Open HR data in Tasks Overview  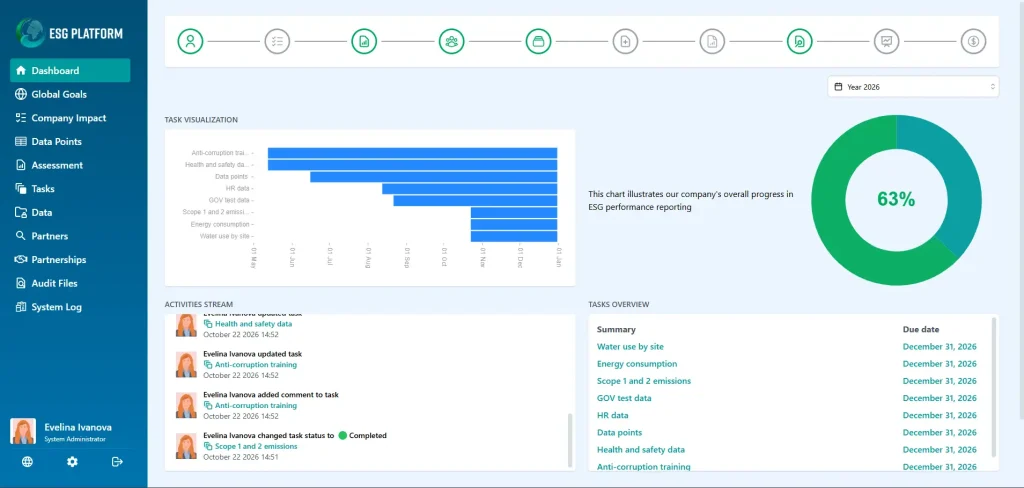click(613, 415)
